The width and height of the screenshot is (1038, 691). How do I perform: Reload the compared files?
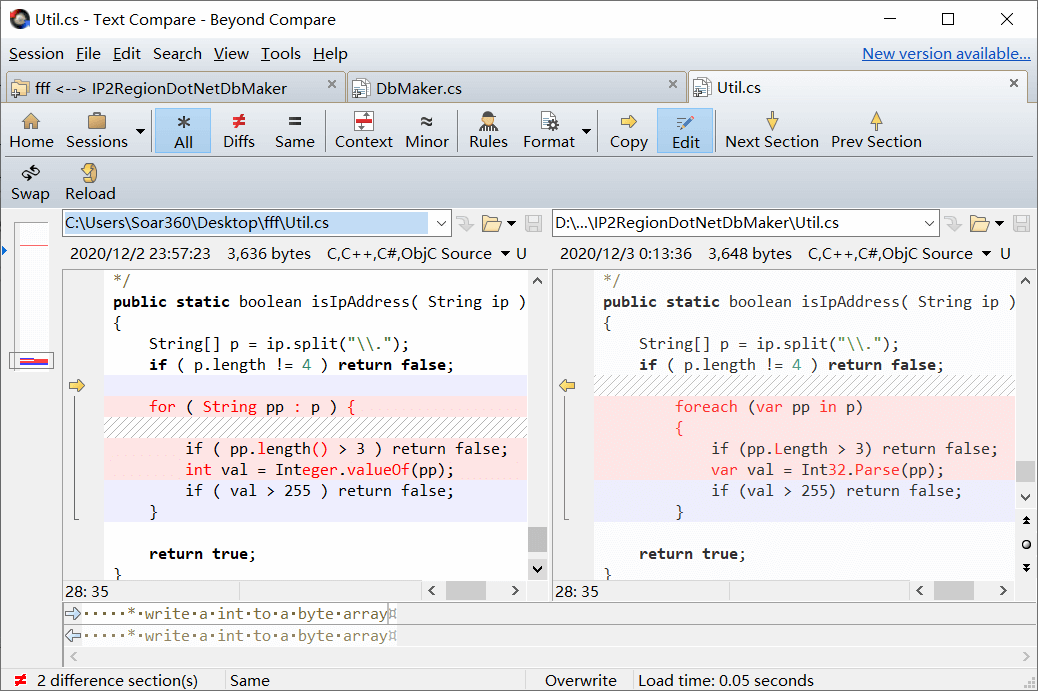(90, 182)
